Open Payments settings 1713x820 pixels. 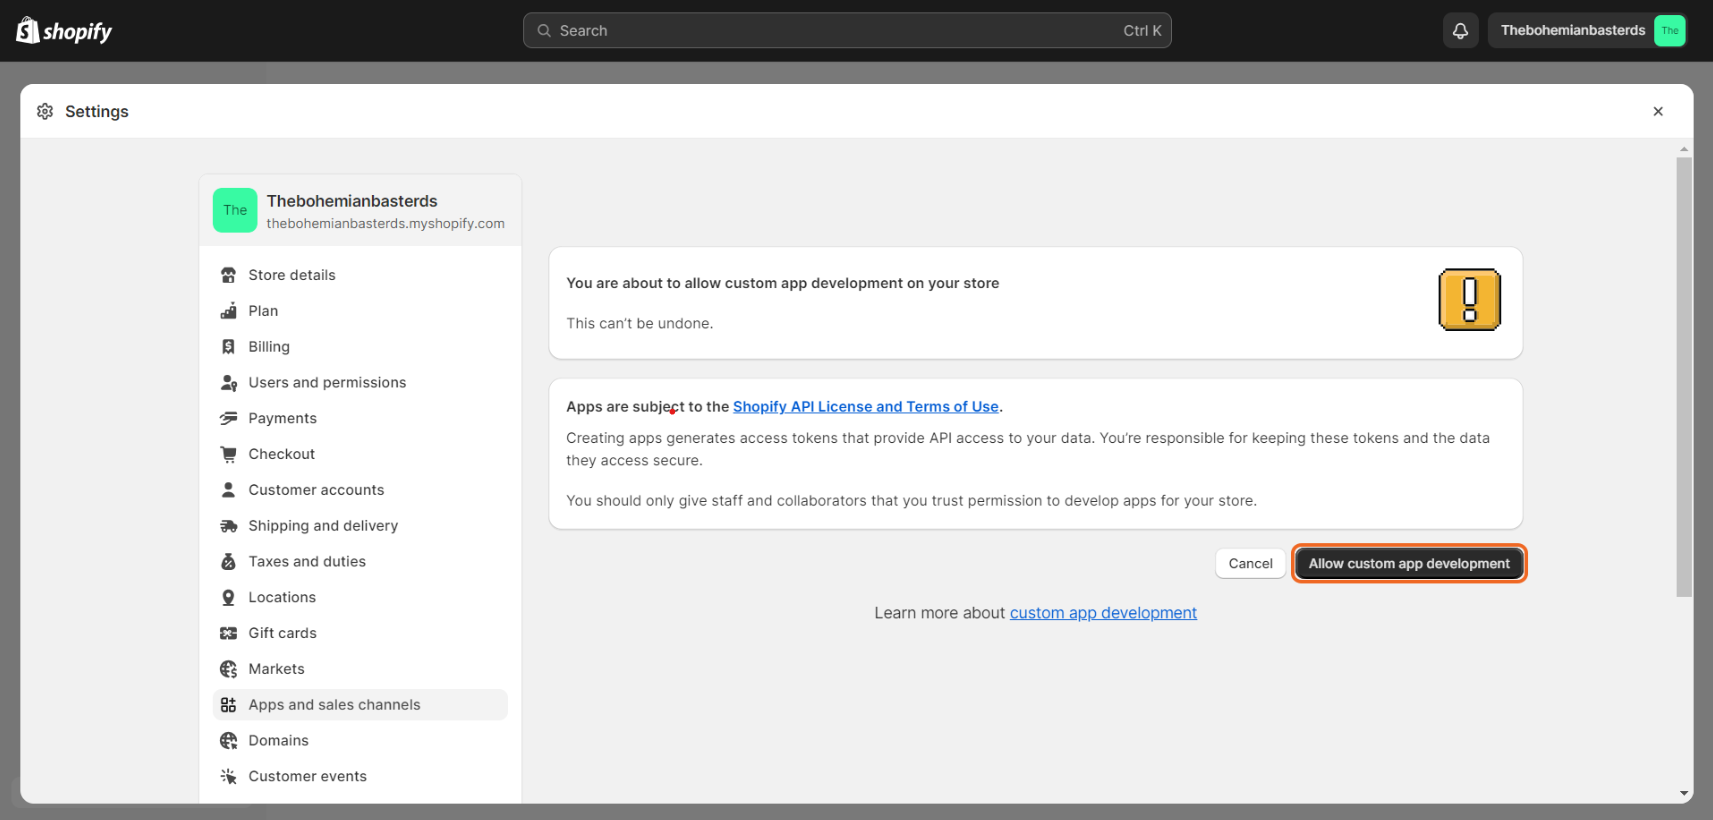point(360,418)
